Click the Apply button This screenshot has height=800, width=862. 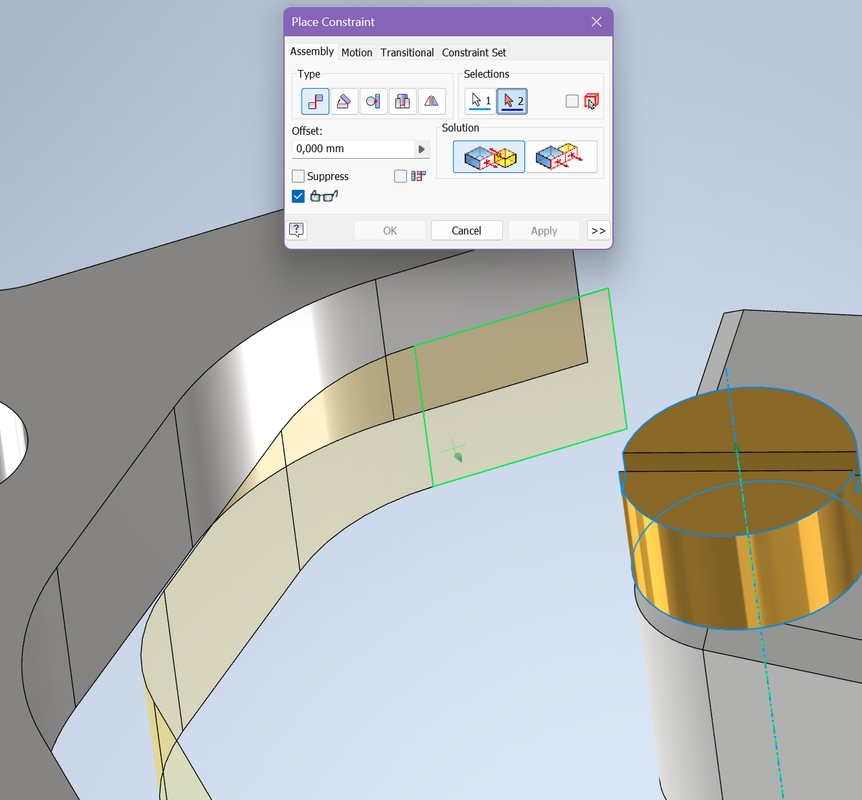[544, 230]
